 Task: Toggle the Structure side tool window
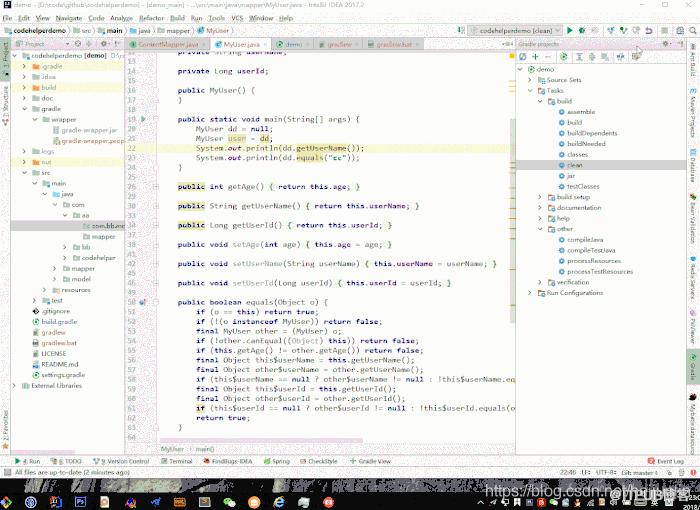click(x=5, y=105)
